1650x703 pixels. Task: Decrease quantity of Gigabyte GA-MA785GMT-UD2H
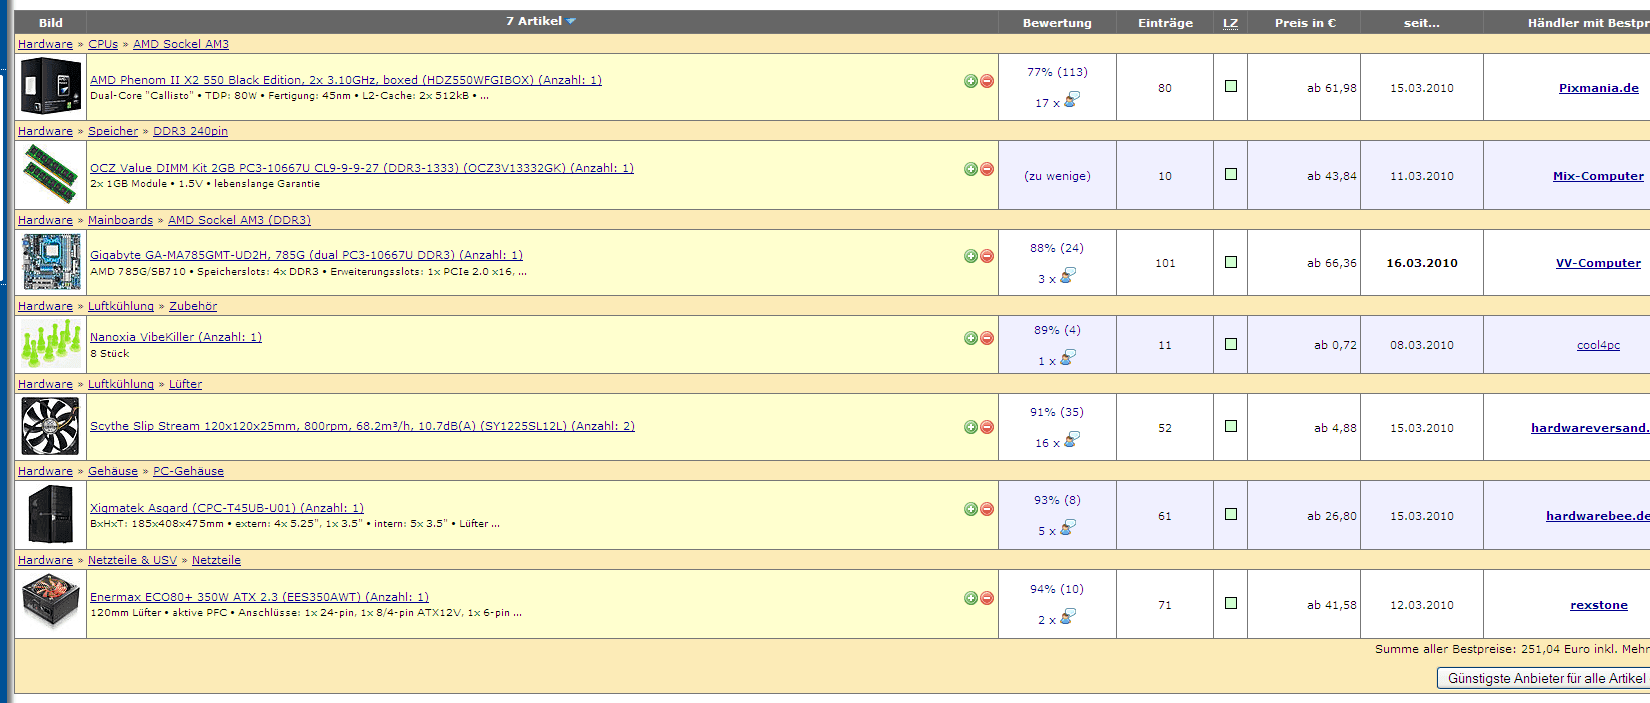click(987, 256)
